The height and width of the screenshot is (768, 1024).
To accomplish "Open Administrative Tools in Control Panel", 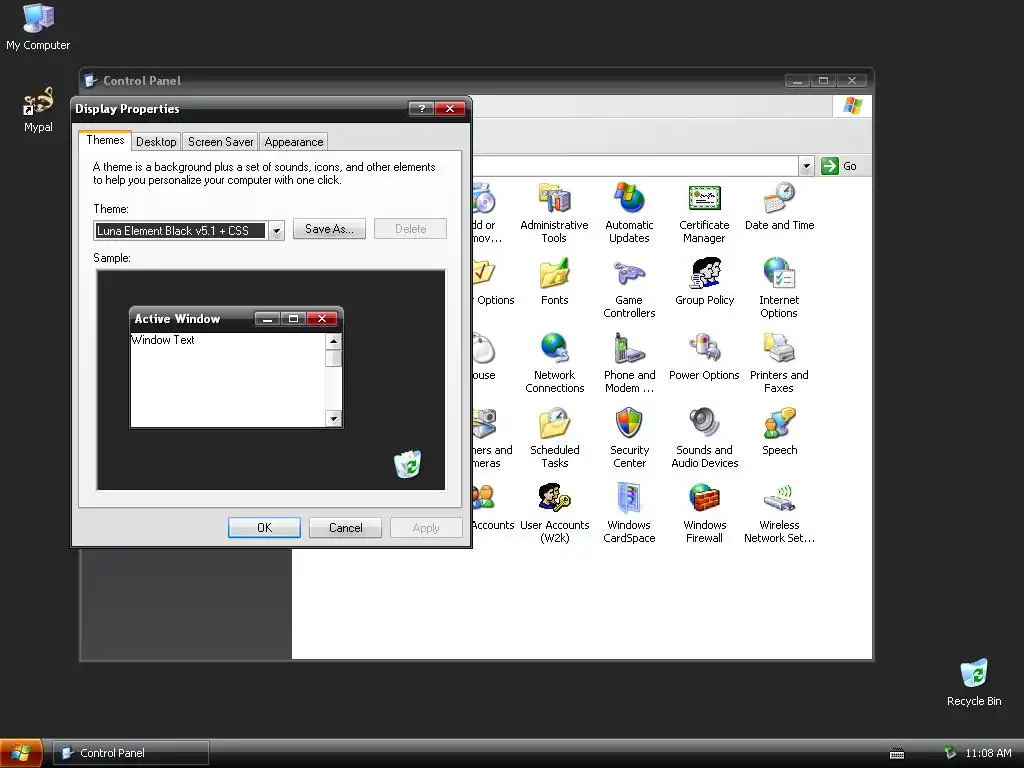I will pyautogui.click(x=554, y=213).
